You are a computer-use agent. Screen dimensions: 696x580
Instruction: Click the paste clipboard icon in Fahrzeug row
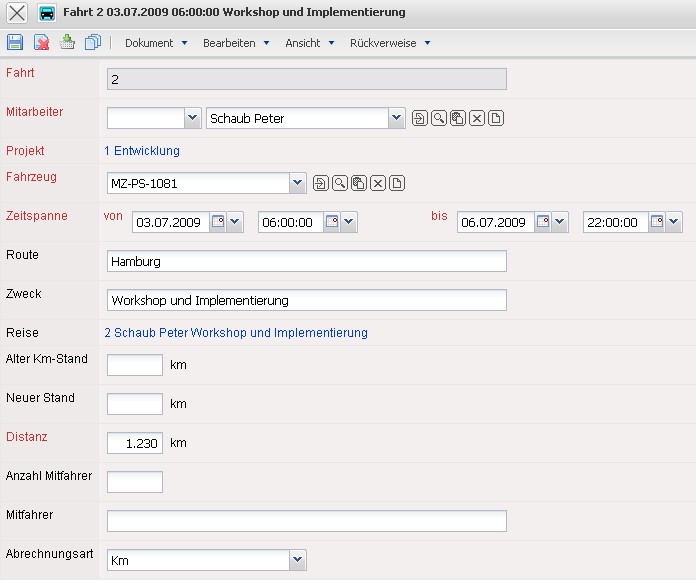(x=359, y=183)
